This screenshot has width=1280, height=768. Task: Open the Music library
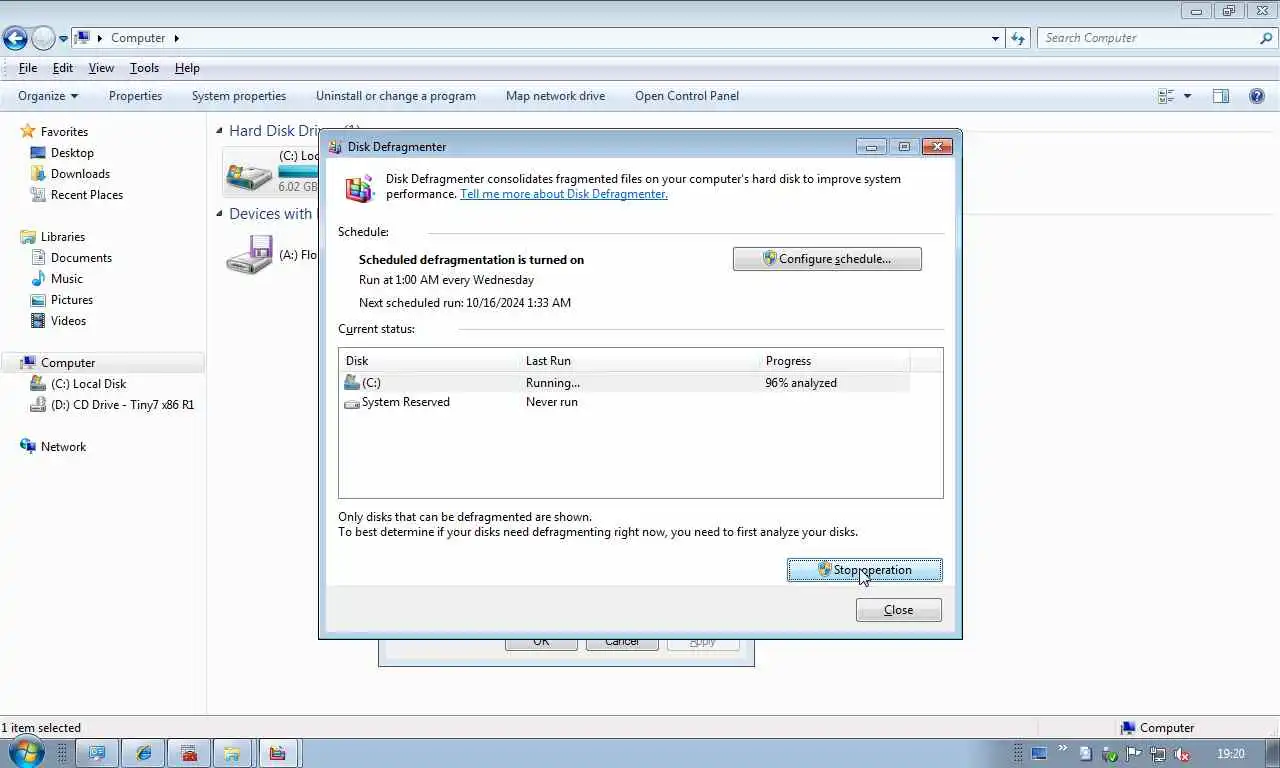click(67, 279)
